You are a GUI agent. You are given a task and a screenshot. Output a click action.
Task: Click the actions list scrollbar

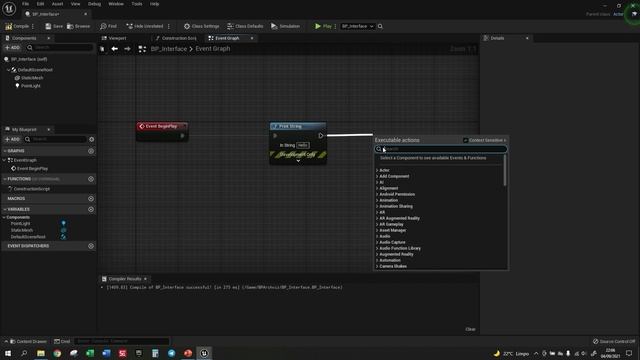point(505,171)
